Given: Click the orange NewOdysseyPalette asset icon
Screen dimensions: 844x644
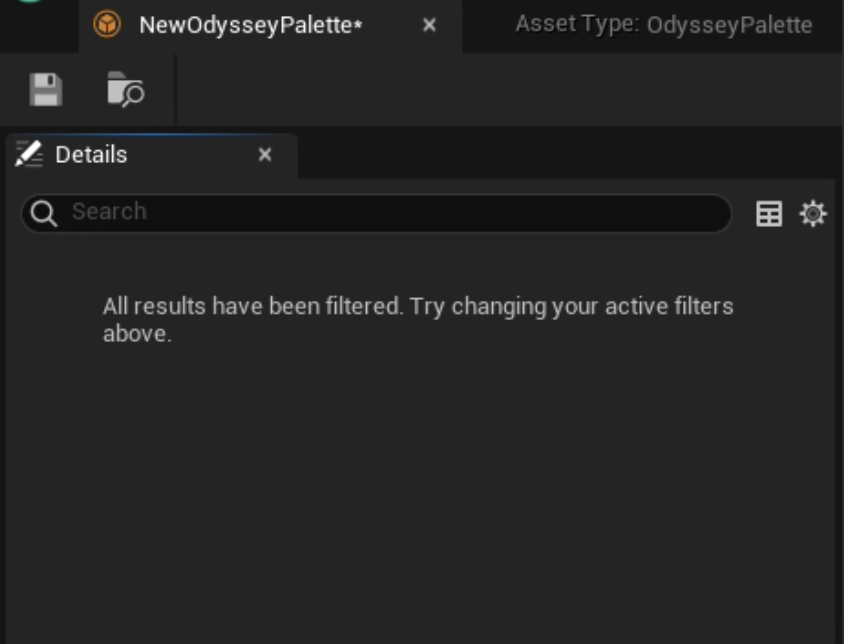Looking at the screenshot, I should [107, 25].
